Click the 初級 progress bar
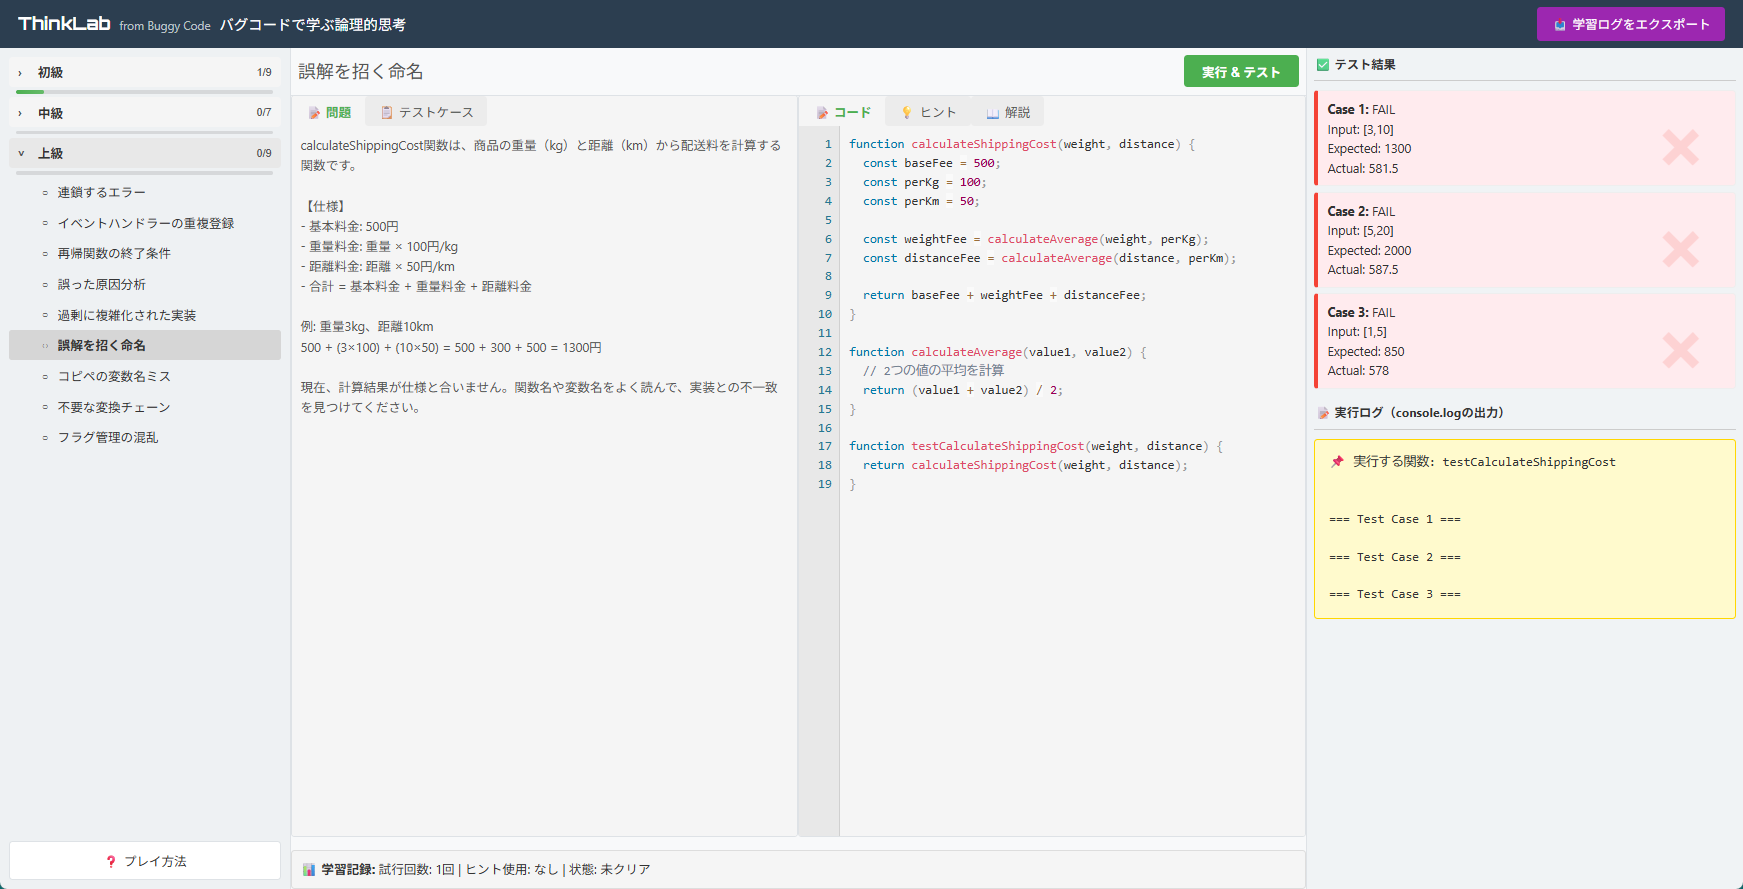 coord(144,92)
